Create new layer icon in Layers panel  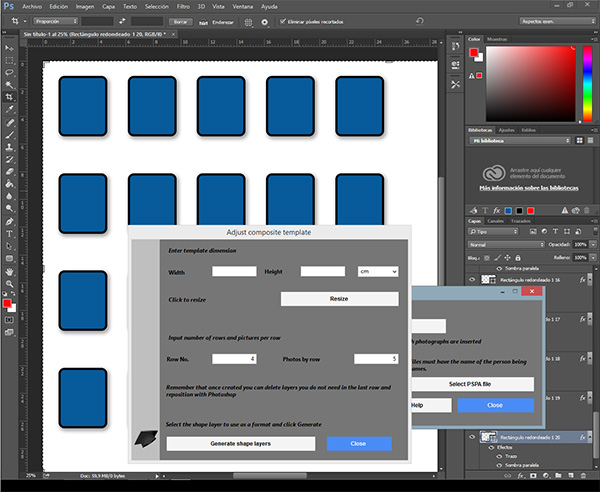click(x=571, y=476)
